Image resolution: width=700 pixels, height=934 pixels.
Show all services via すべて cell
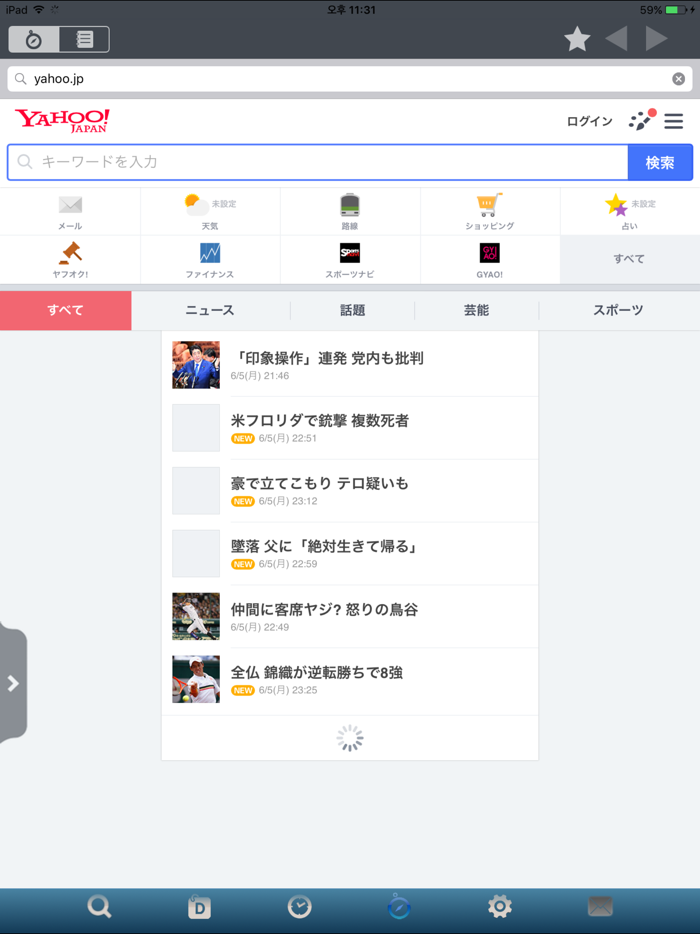click(x=630, y=259)
